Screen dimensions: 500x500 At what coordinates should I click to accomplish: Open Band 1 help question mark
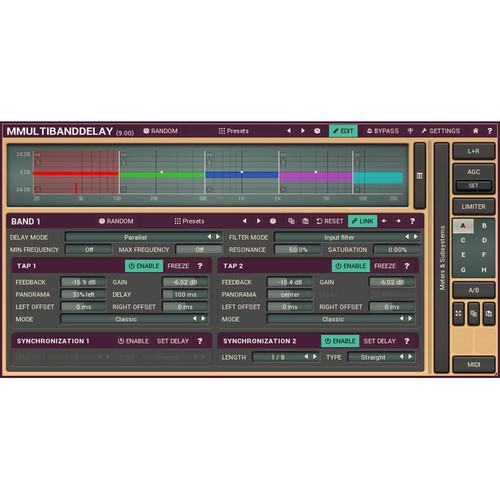[412, 221]
